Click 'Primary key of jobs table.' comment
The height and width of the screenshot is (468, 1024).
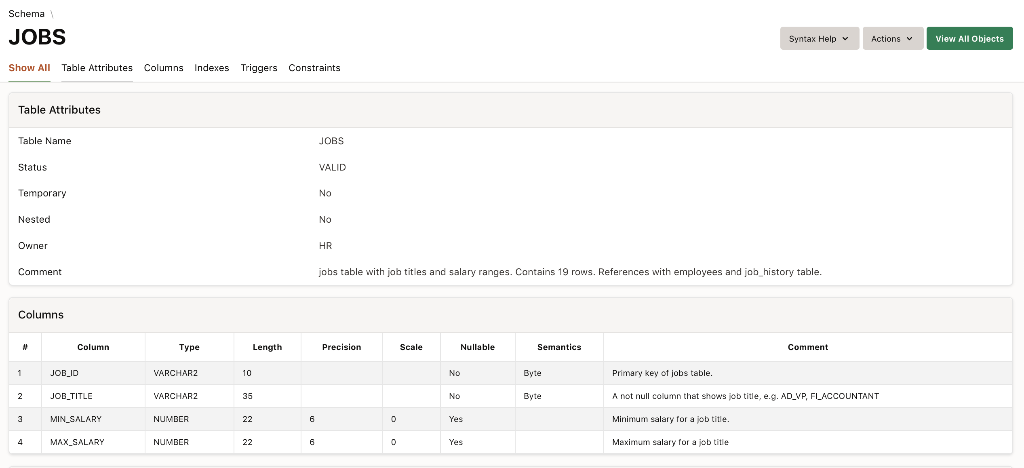[x=662, y=373]
